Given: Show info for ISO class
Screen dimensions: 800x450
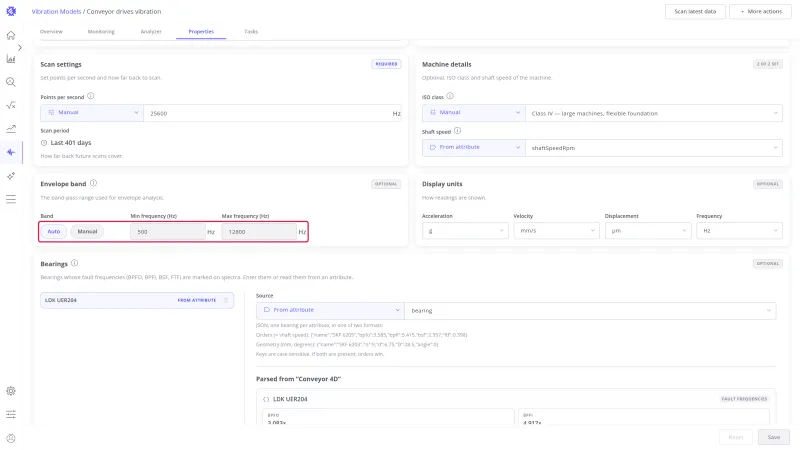Looking at the screenshot, I should click(x=450, y=96).
